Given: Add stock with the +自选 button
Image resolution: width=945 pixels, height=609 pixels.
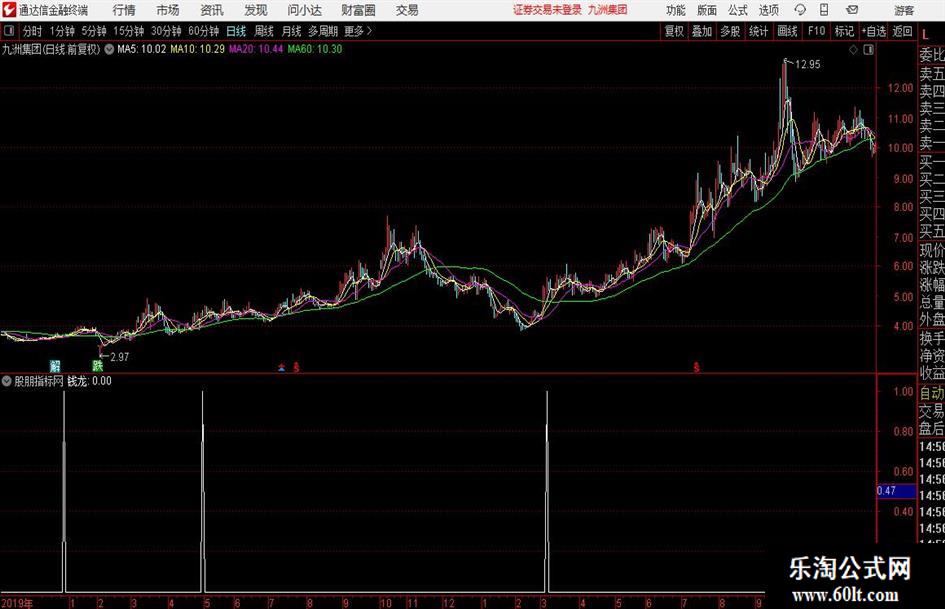Looking at the screenshot, I should coord(873,31).
